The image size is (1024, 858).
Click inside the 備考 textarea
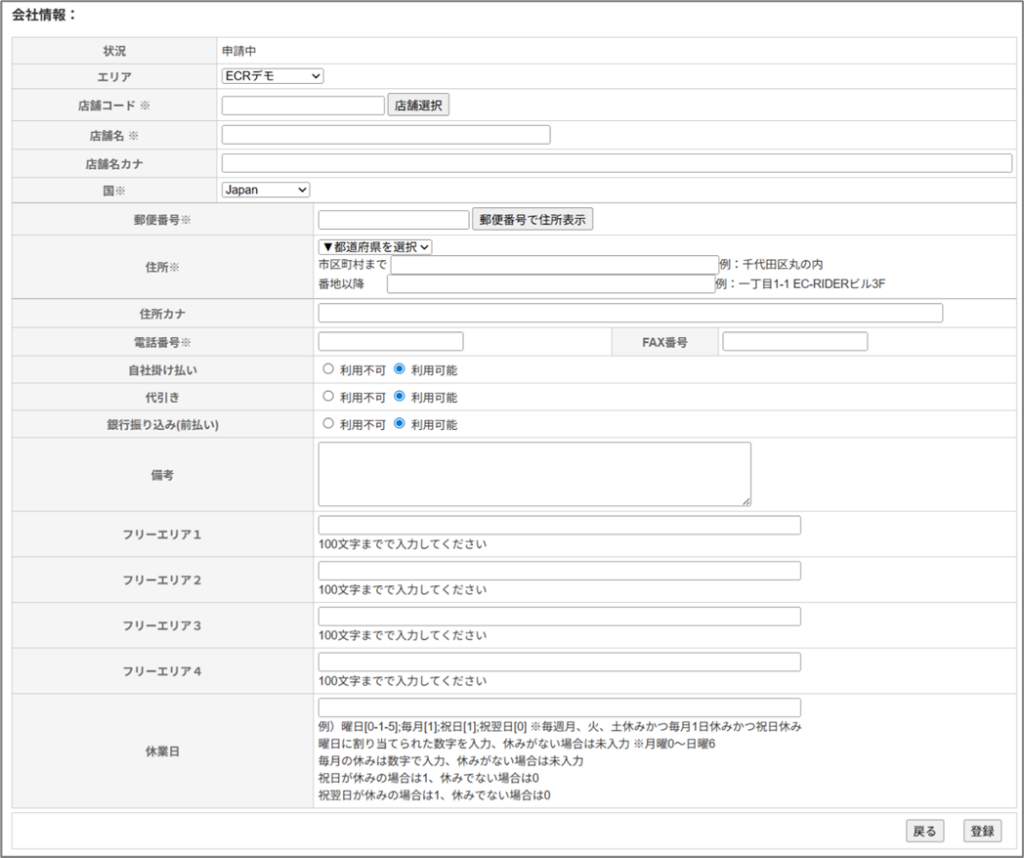[x=534, y=474]
